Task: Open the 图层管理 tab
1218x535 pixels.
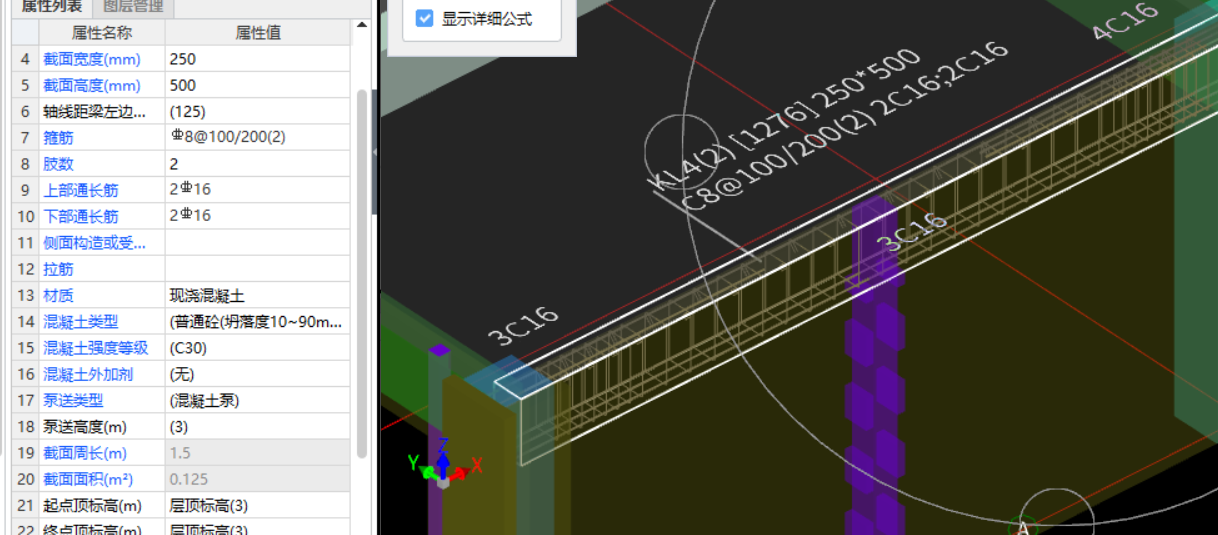Action: (133, 7)
